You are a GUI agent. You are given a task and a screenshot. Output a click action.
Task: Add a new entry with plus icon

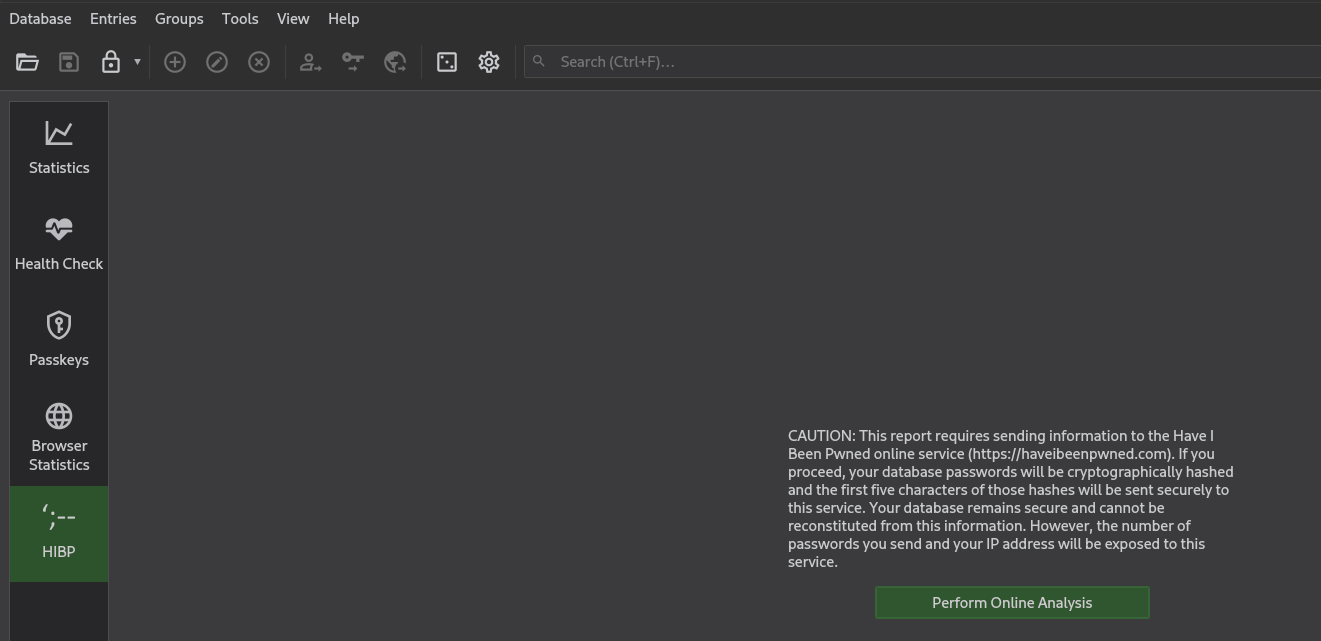coord(175,62)
